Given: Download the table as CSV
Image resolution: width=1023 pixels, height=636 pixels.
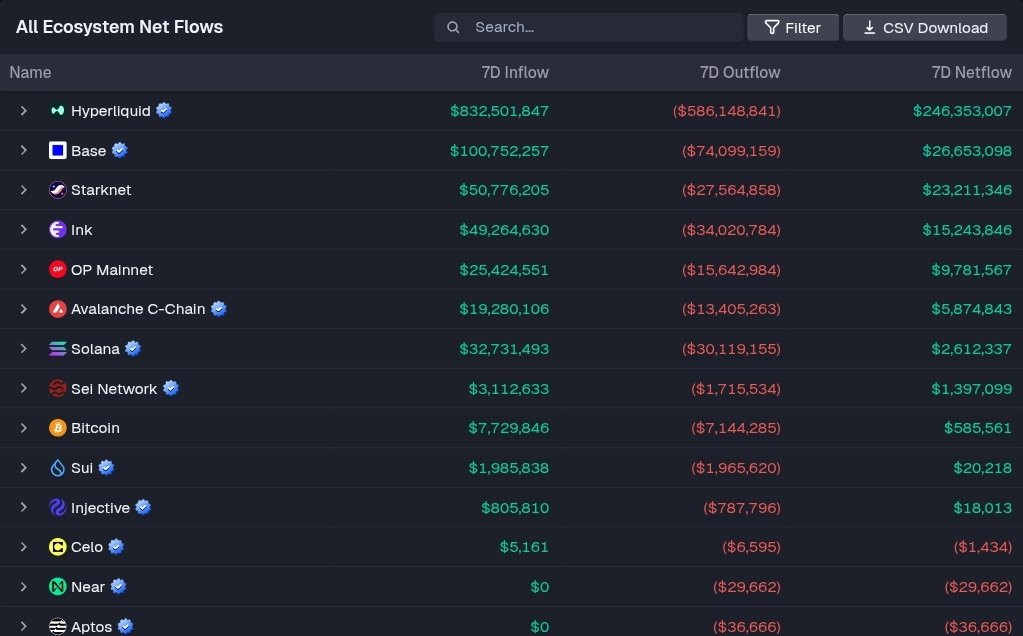Looking at the screenshot, I should 924,27.
